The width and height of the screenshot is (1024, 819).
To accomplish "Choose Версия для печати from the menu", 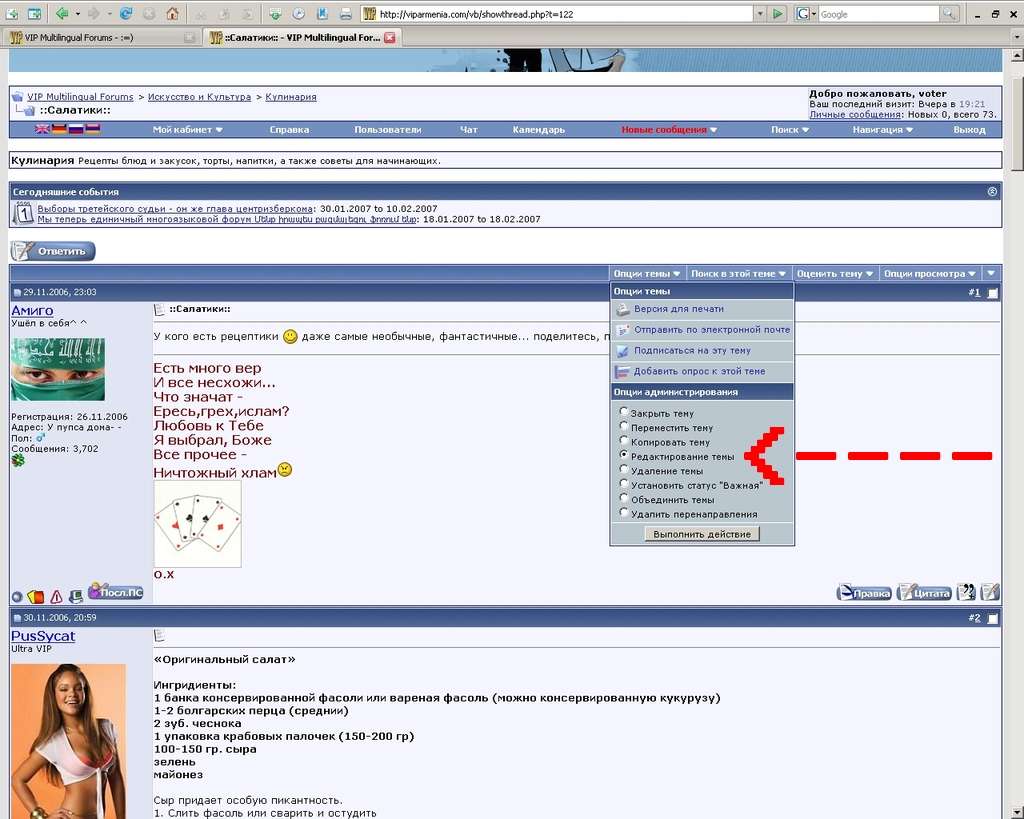I will 678,309.
